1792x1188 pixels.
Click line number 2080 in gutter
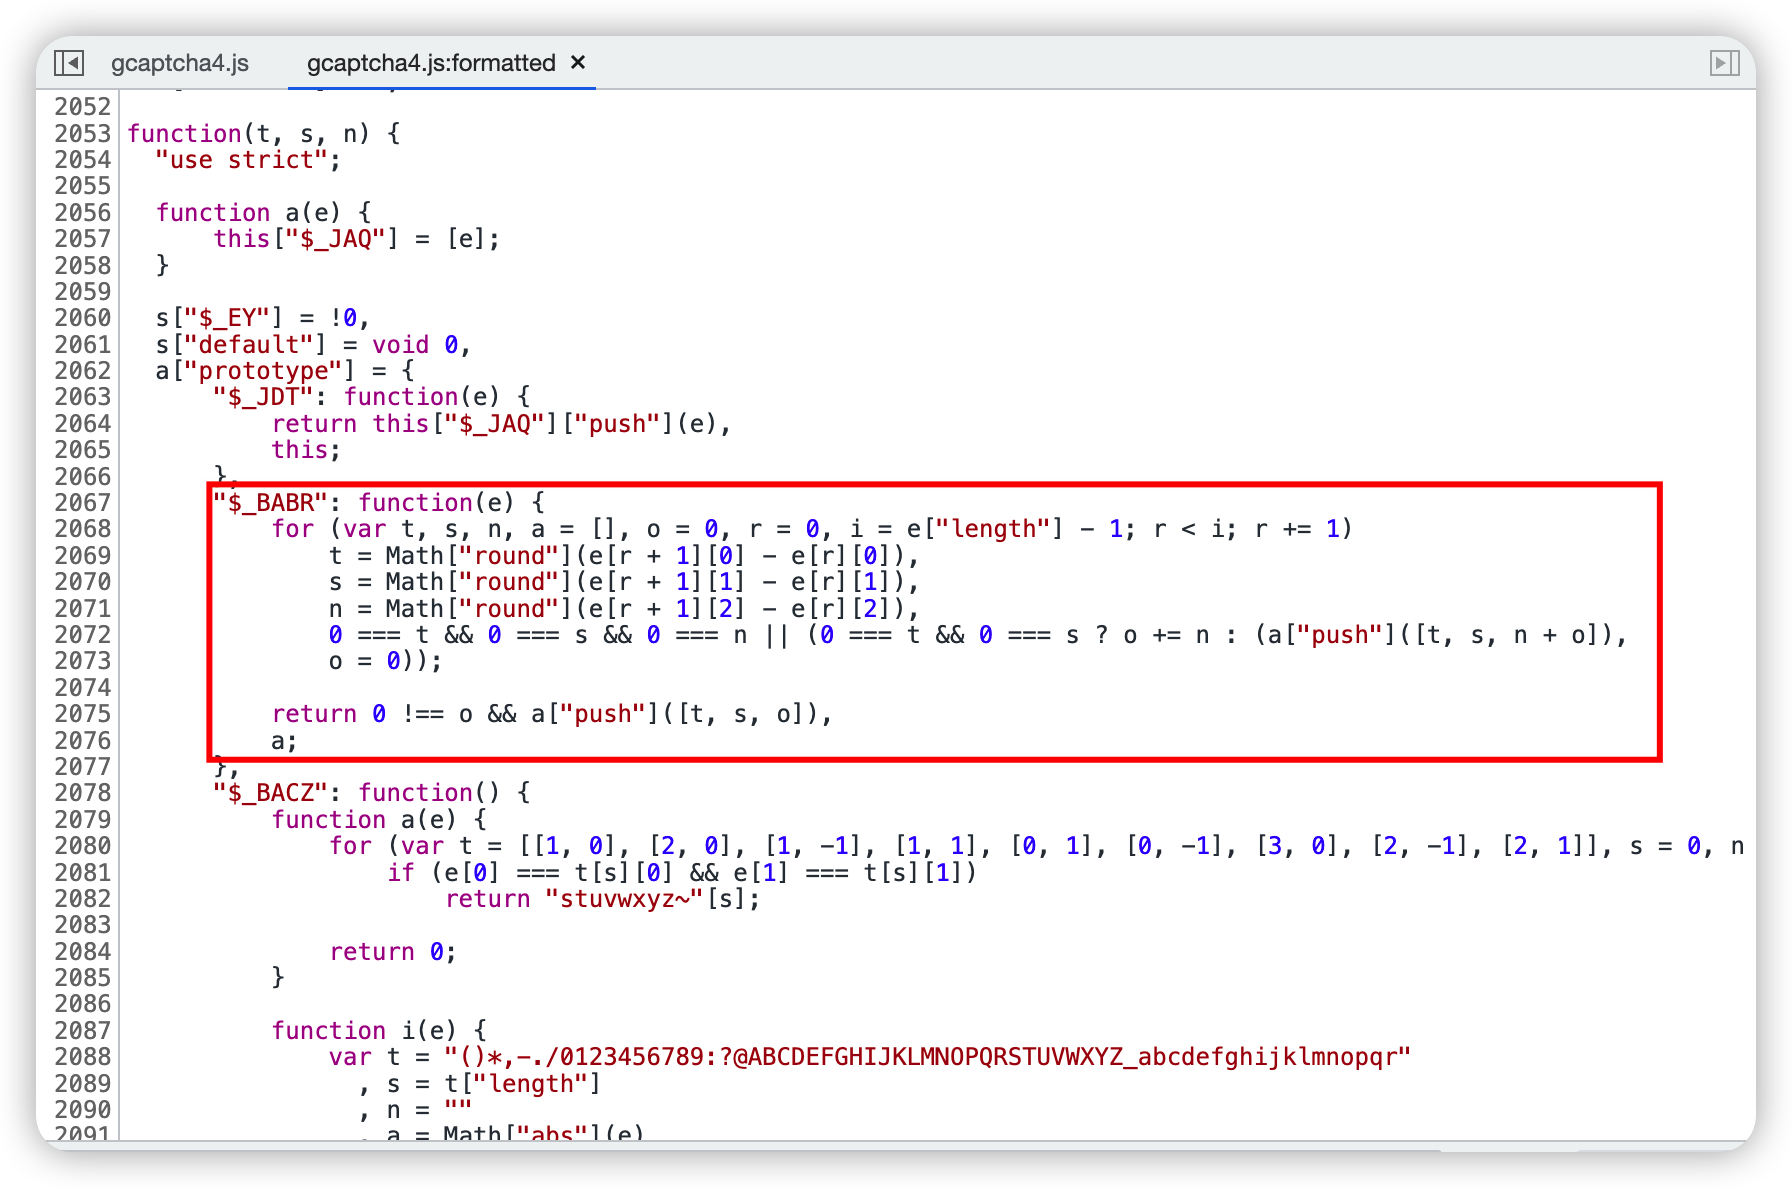pos(82,846)
